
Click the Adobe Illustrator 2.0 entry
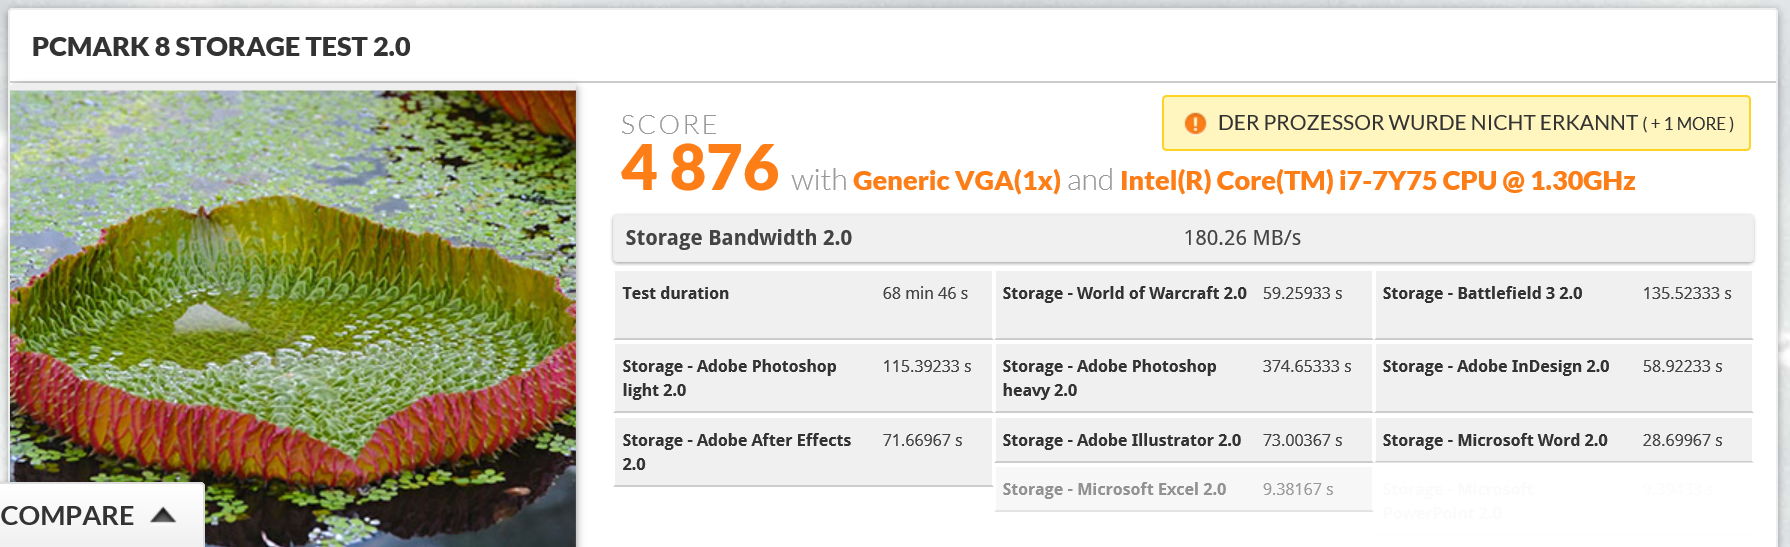1182,441
